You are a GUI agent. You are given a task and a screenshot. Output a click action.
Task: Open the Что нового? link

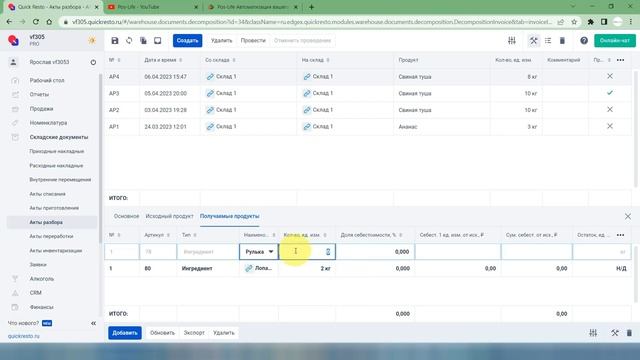point(23,323)
